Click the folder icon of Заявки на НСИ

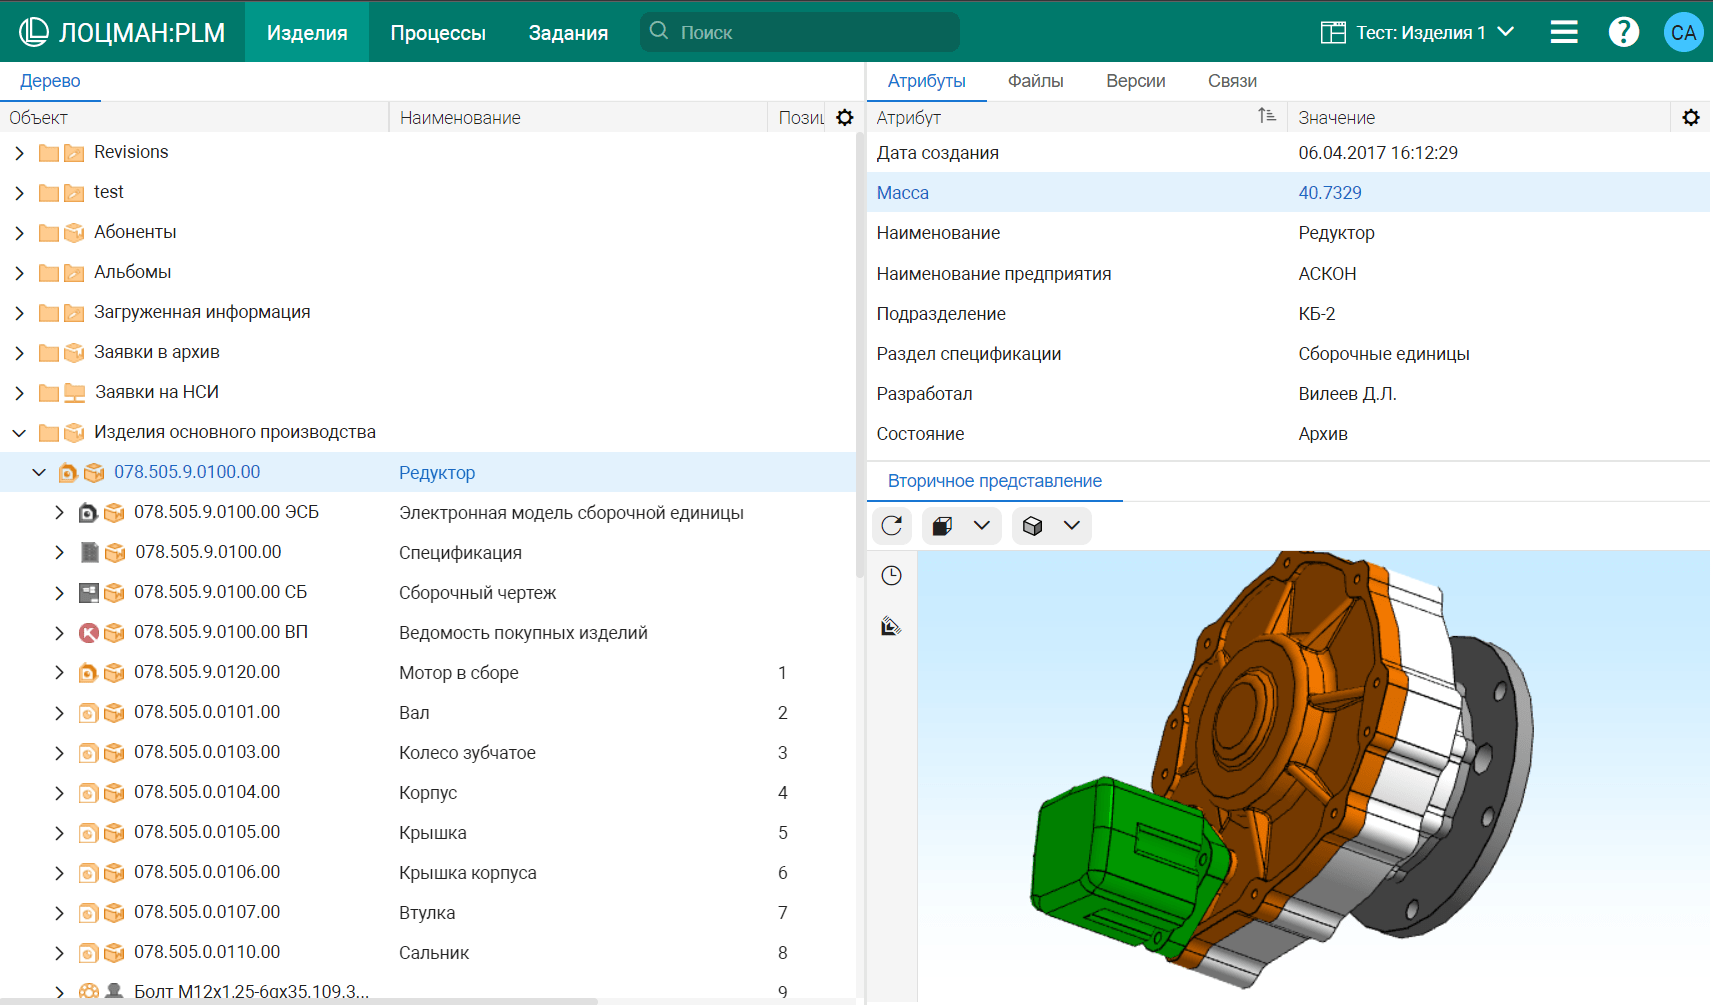(49, 393)
